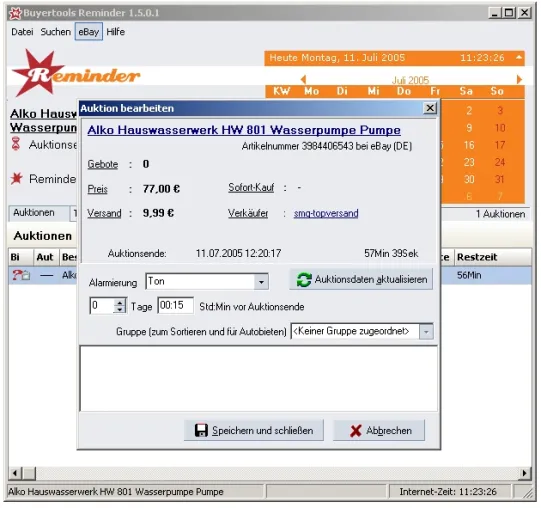Click the Sofort-Kauf label
The height and width of the screenshot is (508, 541).
(x=251, y=188)
